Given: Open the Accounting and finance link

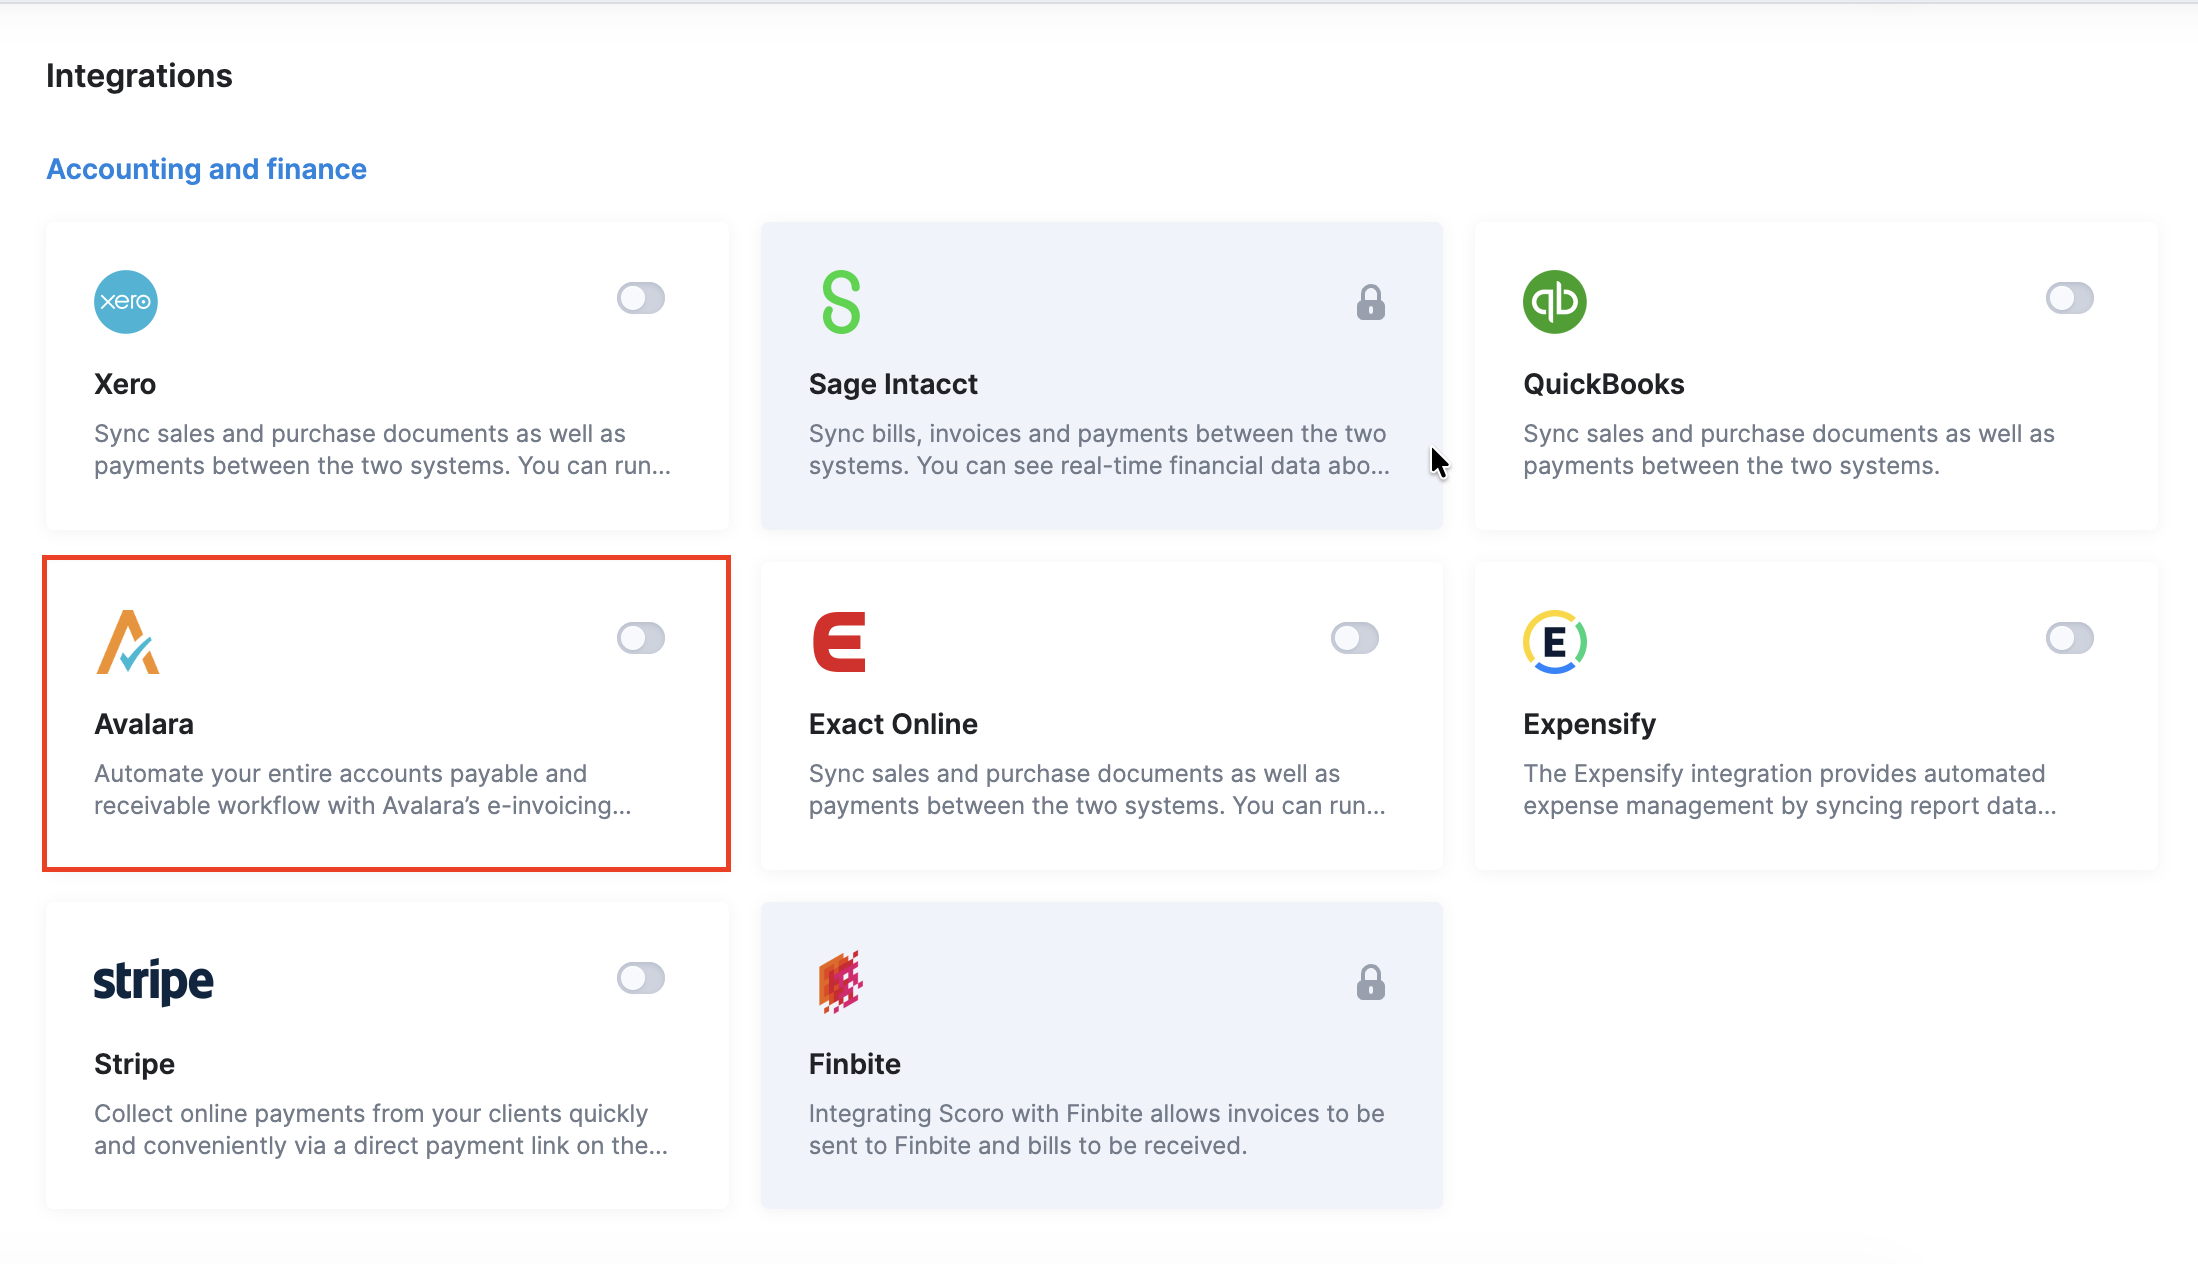Looking at the screenshot, I should tap(207, 169).
